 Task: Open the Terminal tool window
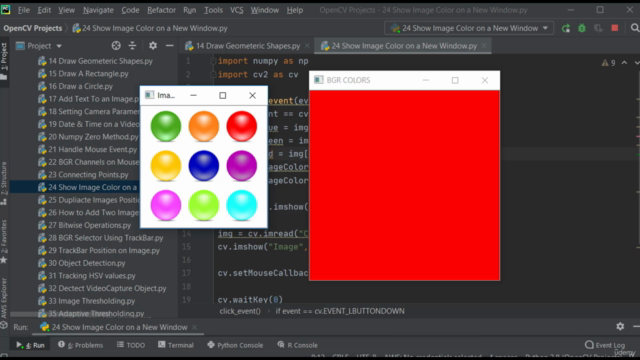(x=176, y=345)
